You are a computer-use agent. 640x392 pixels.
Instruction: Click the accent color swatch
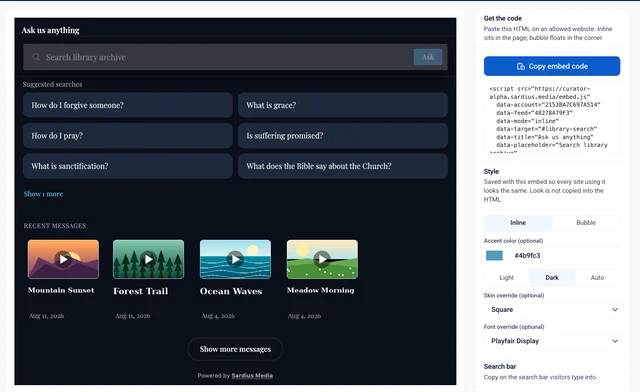[x=494, y=256]
